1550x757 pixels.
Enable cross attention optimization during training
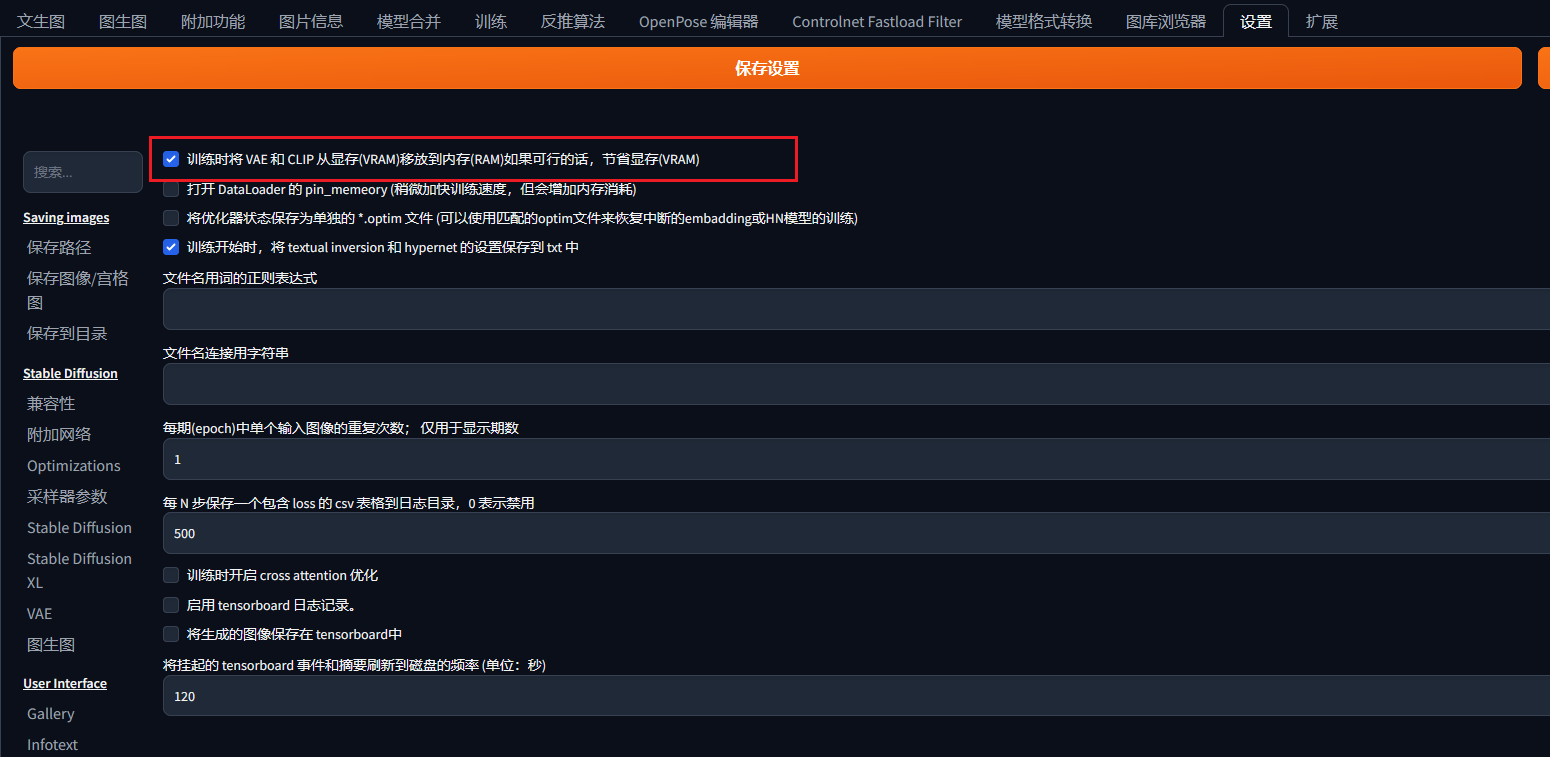pyautogui.click(x=171, y=576)
